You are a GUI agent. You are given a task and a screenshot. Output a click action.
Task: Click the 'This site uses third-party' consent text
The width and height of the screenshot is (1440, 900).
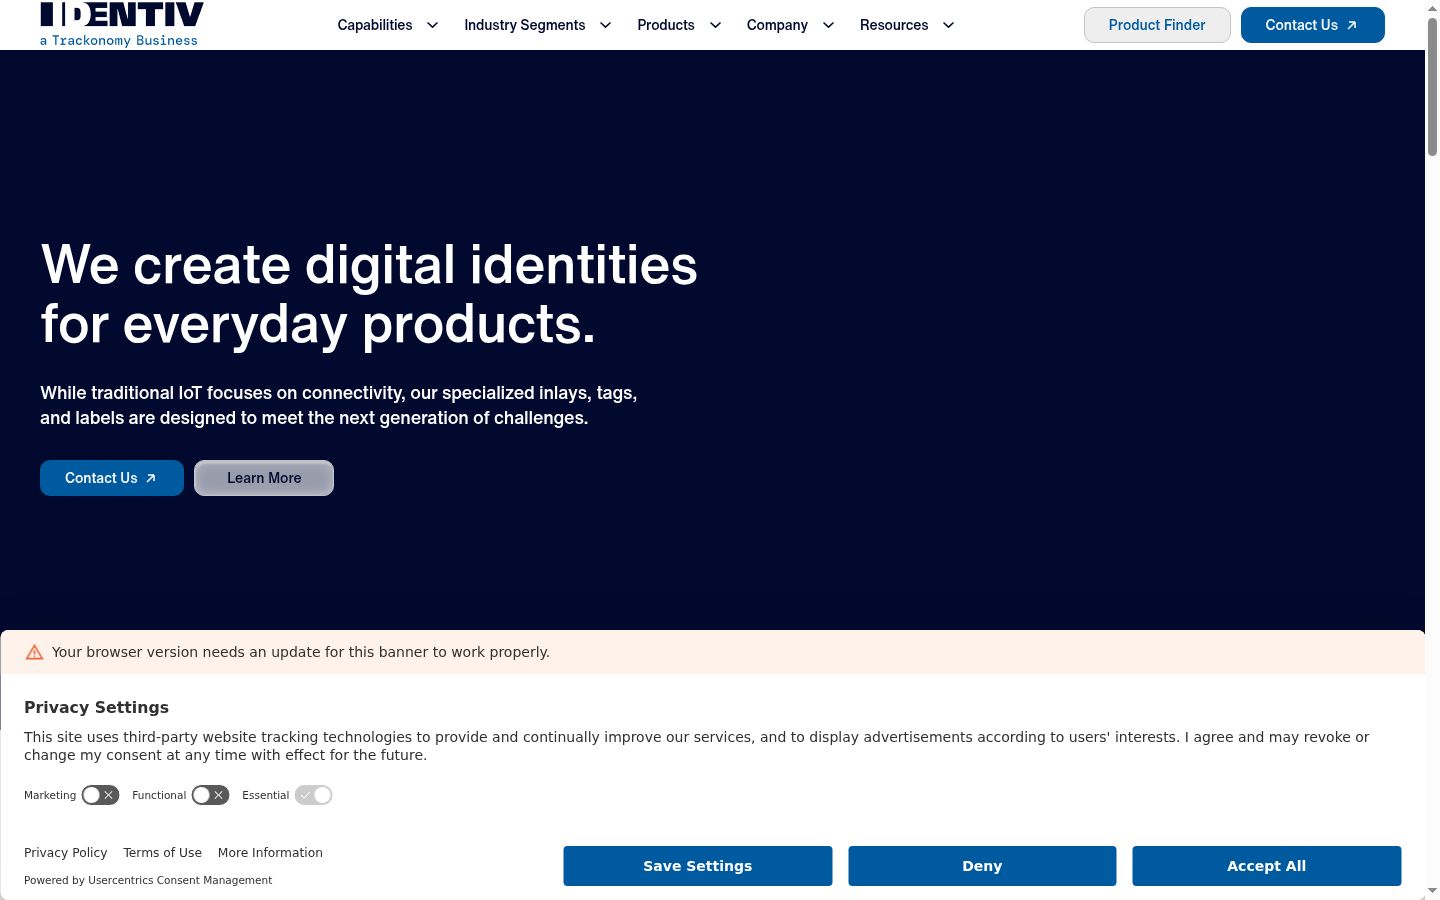tap(697, 746)
